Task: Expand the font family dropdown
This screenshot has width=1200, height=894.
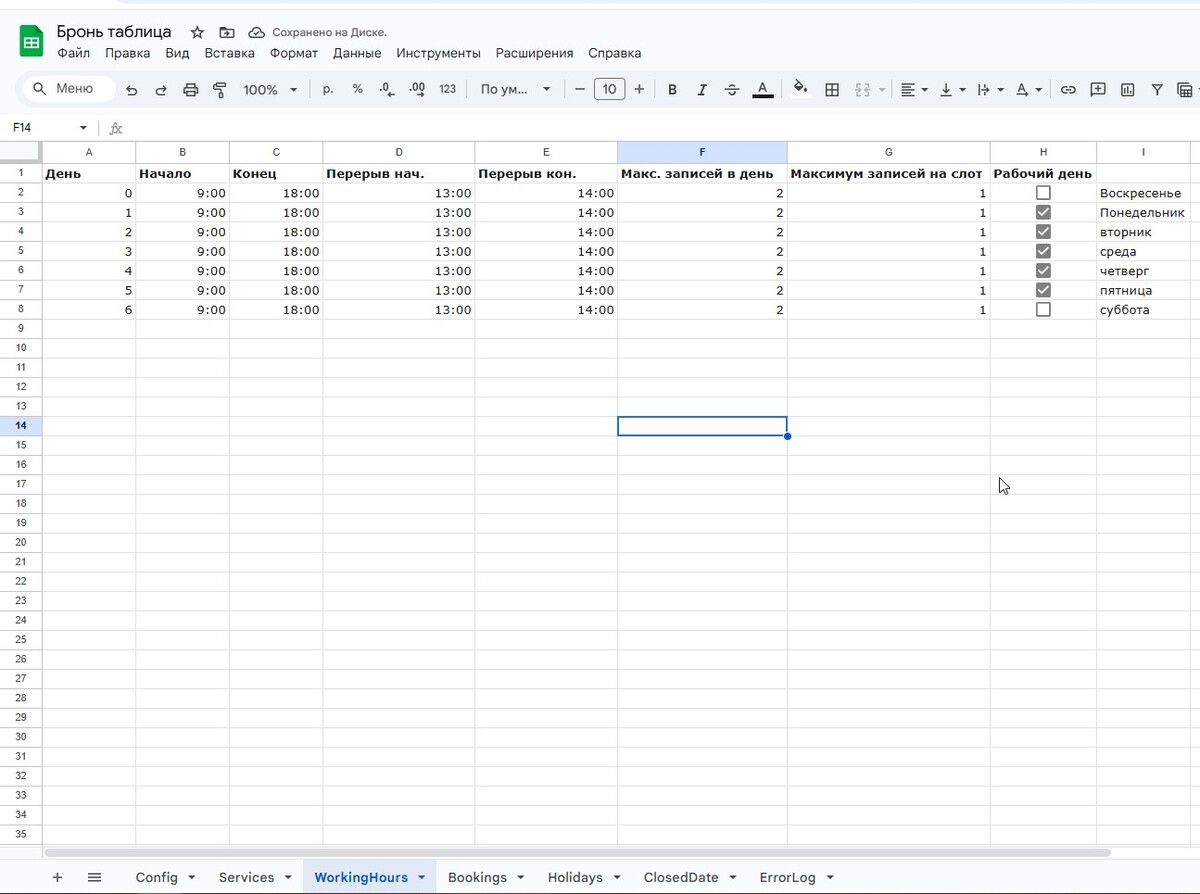Action: point(515,90)
